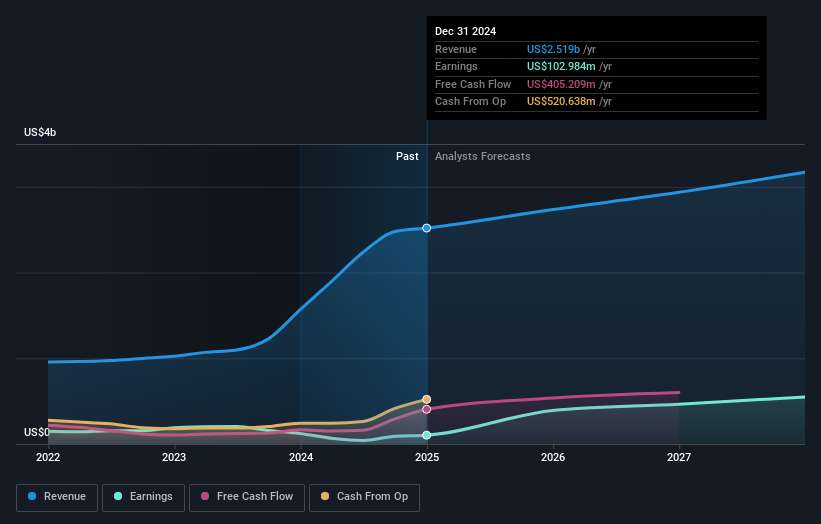Click the Dec 31 2024 tooltip date
The width and height of the screenshot is (821, 524).
pyautogui.click(x=465, y=31)
